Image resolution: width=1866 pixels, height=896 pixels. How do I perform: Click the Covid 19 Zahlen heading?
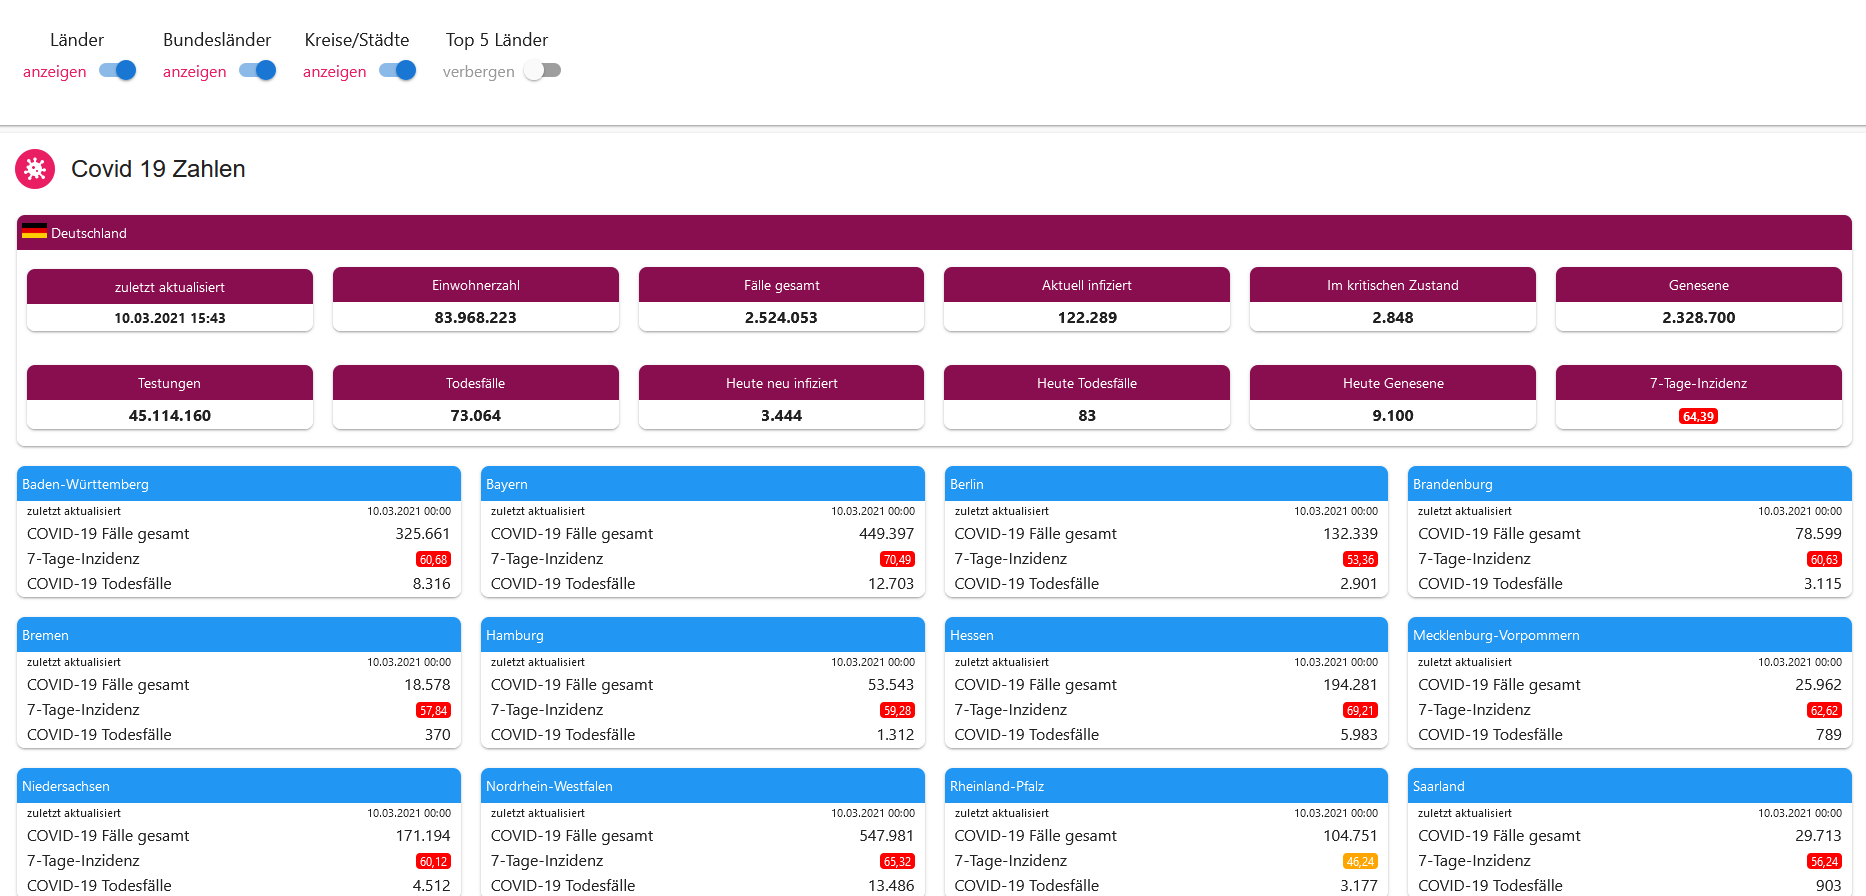pyautogui.click(x=158, y=169)
